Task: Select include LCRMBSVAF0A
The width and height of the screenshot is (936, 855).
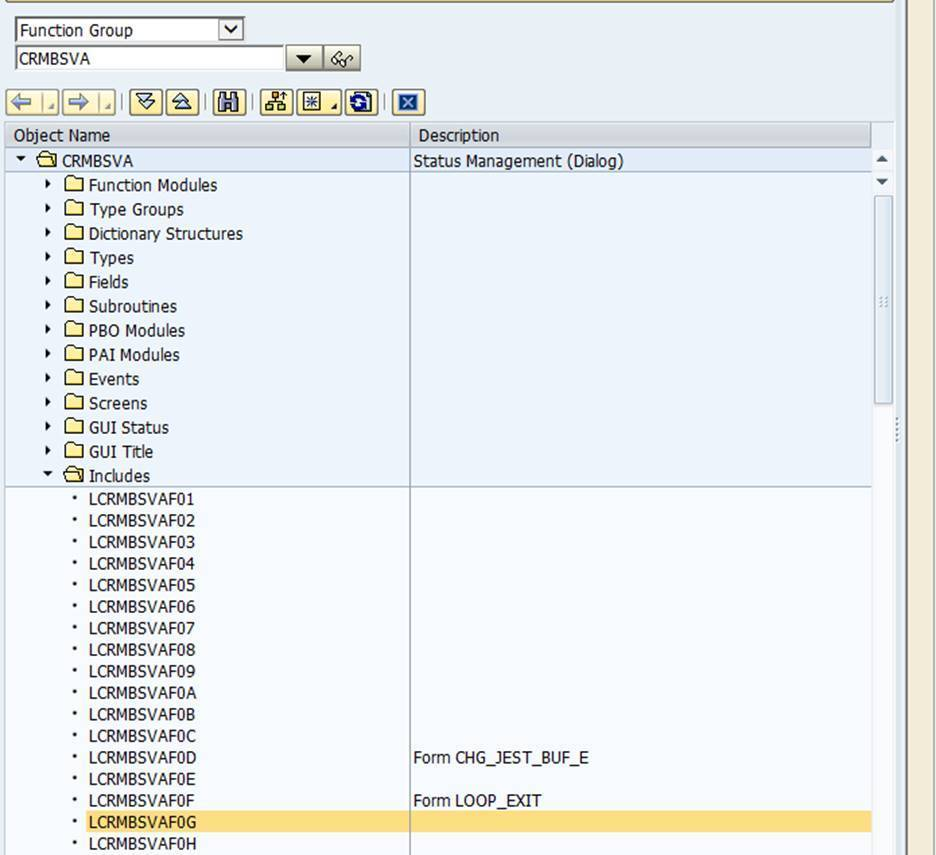Action: 142,693
